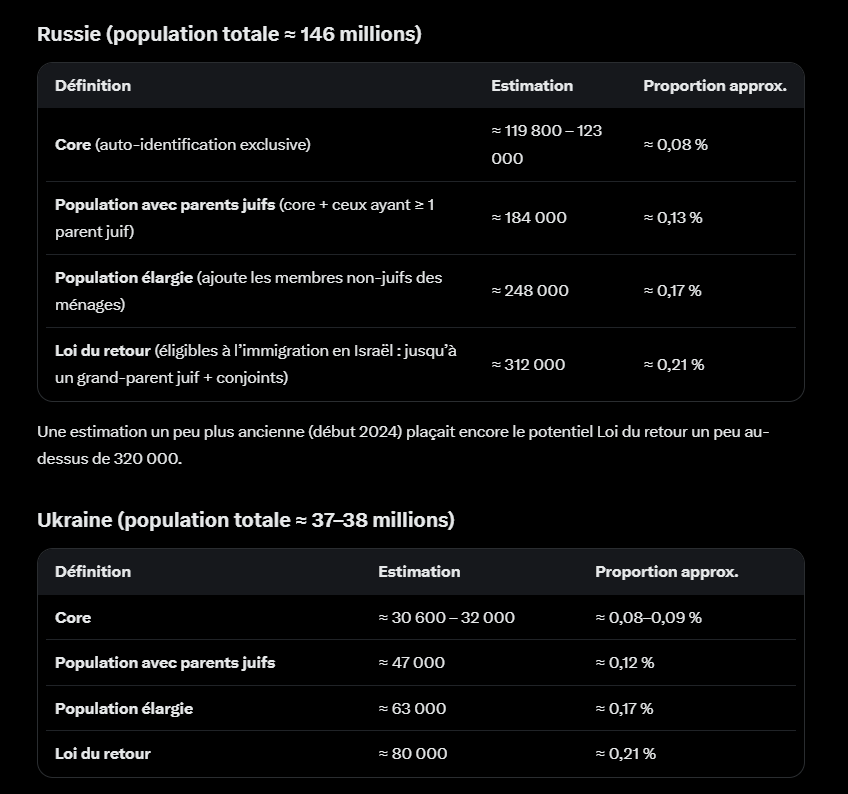Select the Définition header in the Russie table
The width and height of the screenshot is (848, 794).
pos(93,85)
